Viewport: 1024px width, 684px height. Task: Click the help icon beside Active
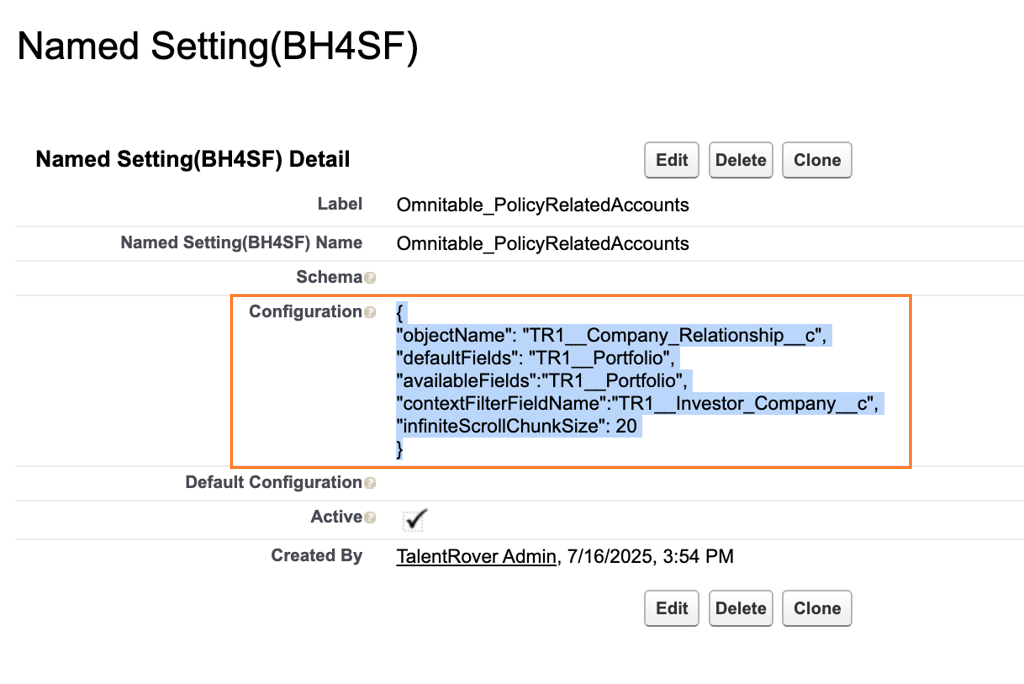tap(370, 518)
